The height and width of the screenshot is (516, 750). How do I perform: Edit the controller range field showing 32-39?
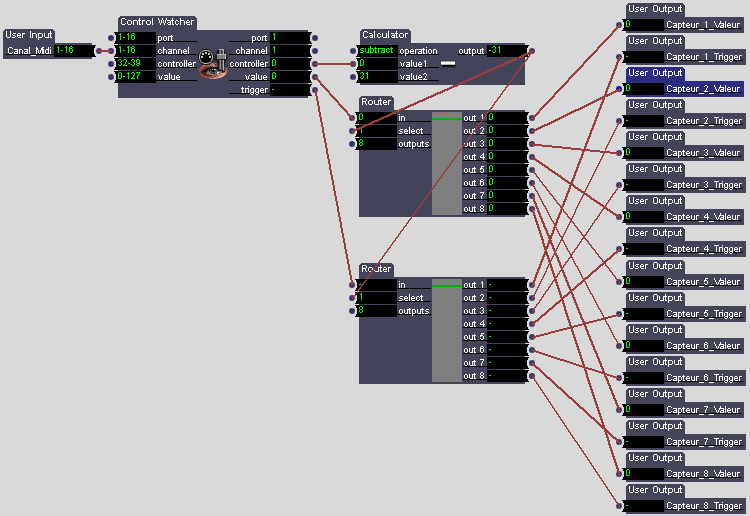pyautogui.click(x=135, y=63)
